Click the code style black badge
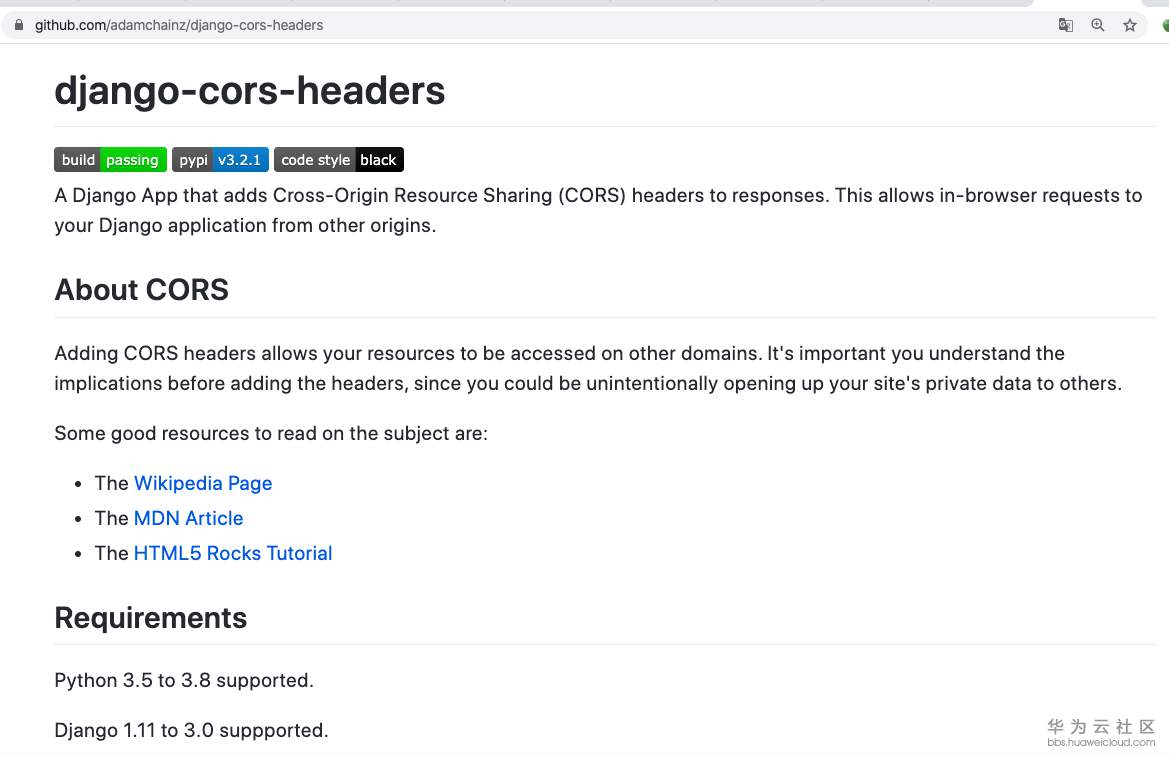This screenshot has height=757, width=1169. pyautogui.click(x=339, y=160)
